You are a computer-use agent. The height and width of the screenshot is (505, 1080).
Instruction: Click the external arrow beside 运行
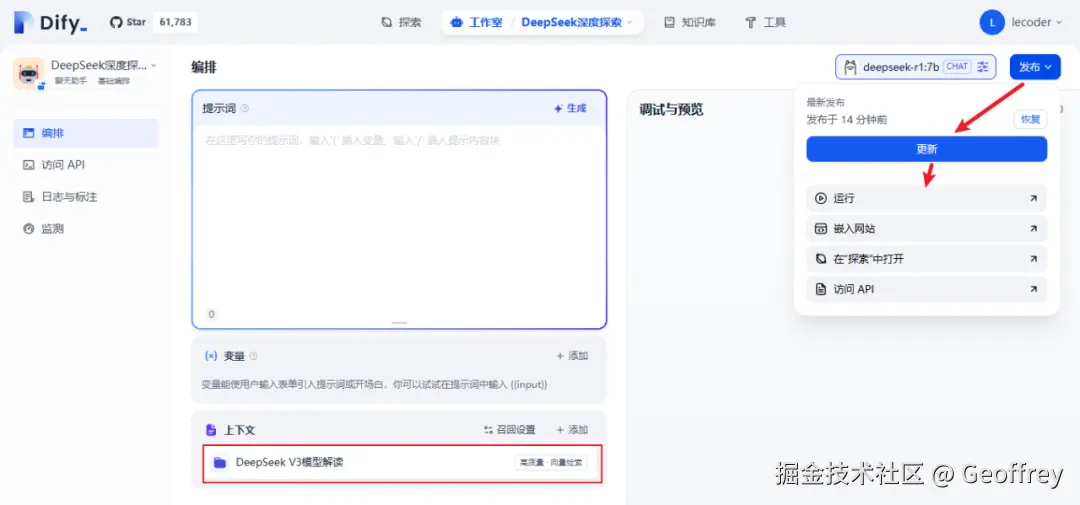pos(1033,198)
